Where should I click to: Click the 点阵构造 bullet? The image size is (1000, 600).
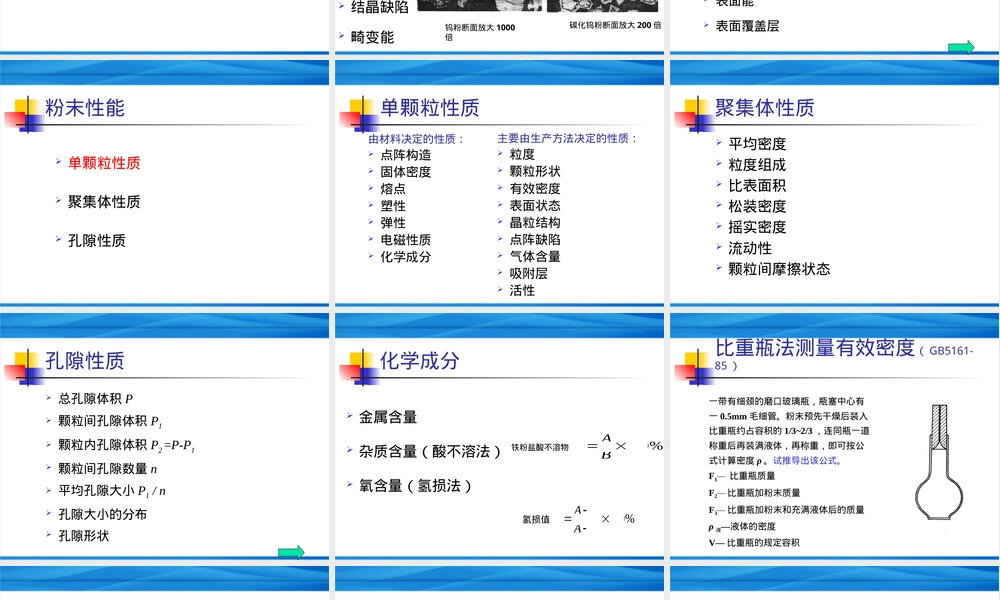click(406, 155)
